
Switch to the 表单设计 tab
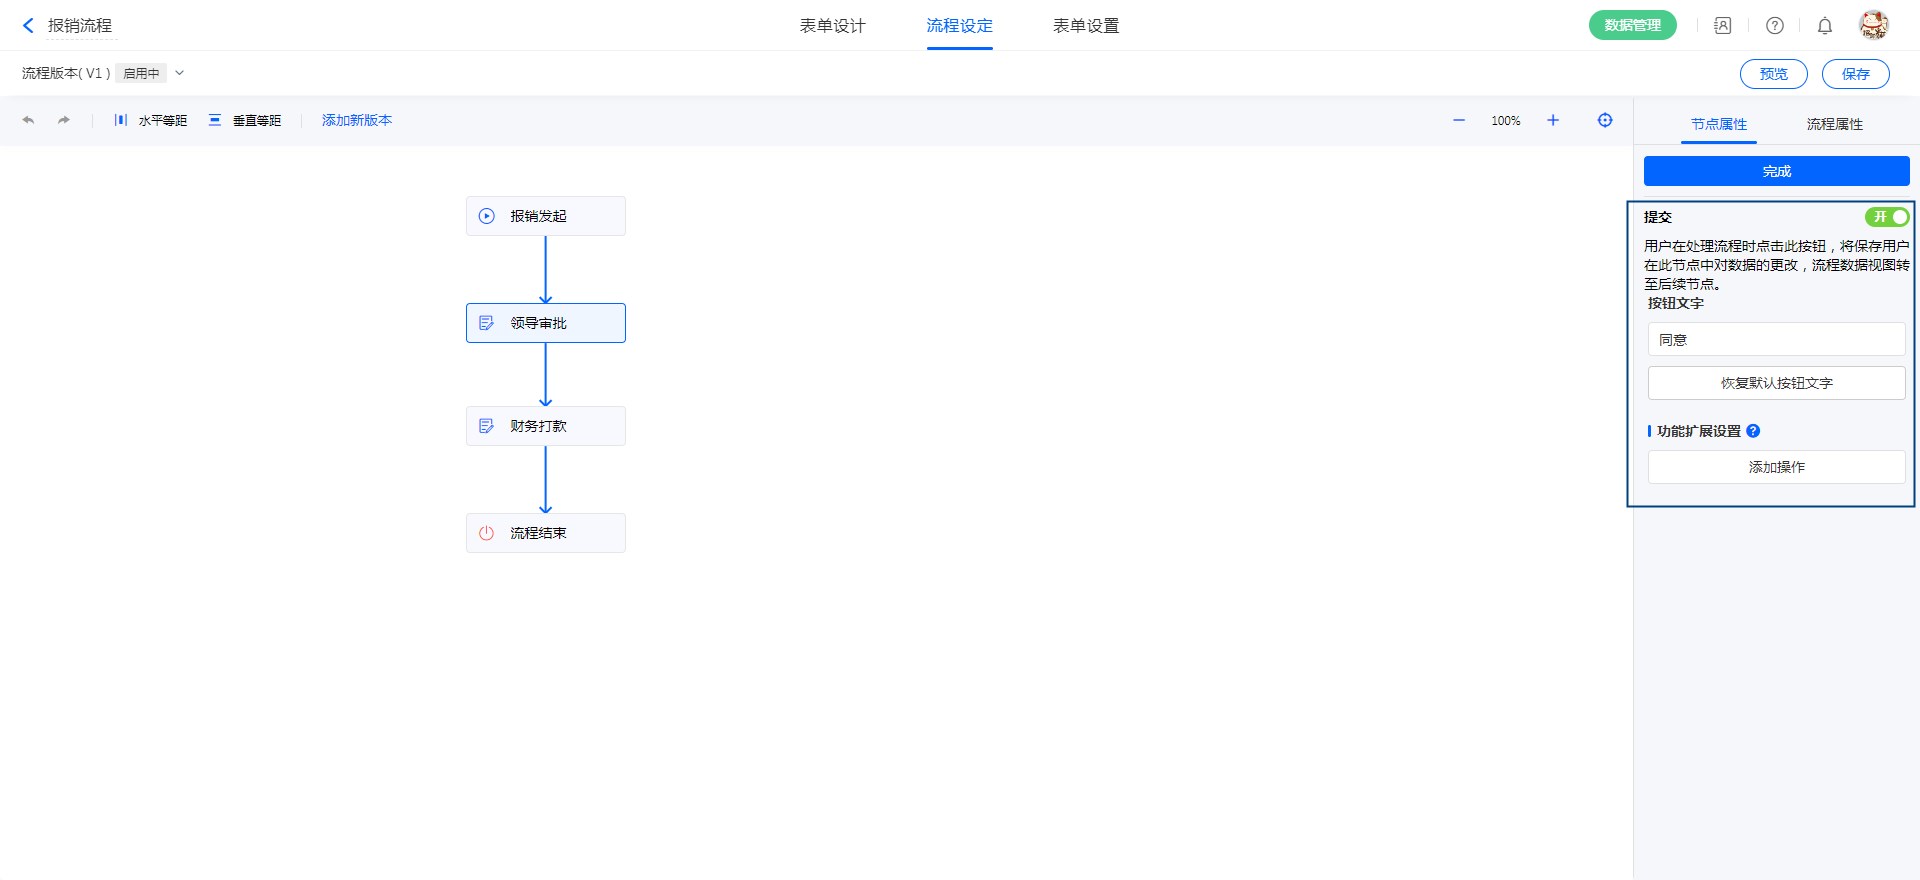[x=832, y=26]
